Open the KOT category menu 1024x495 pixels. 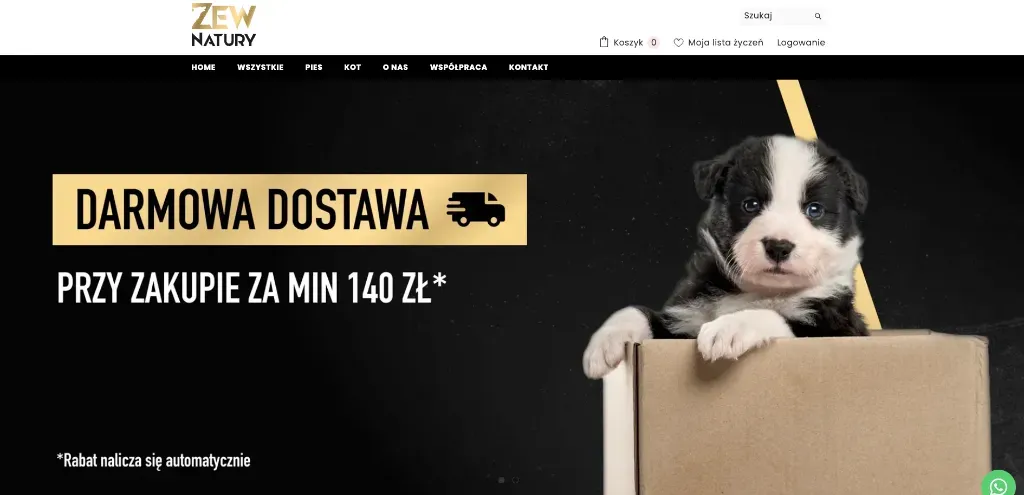(353, 67)
